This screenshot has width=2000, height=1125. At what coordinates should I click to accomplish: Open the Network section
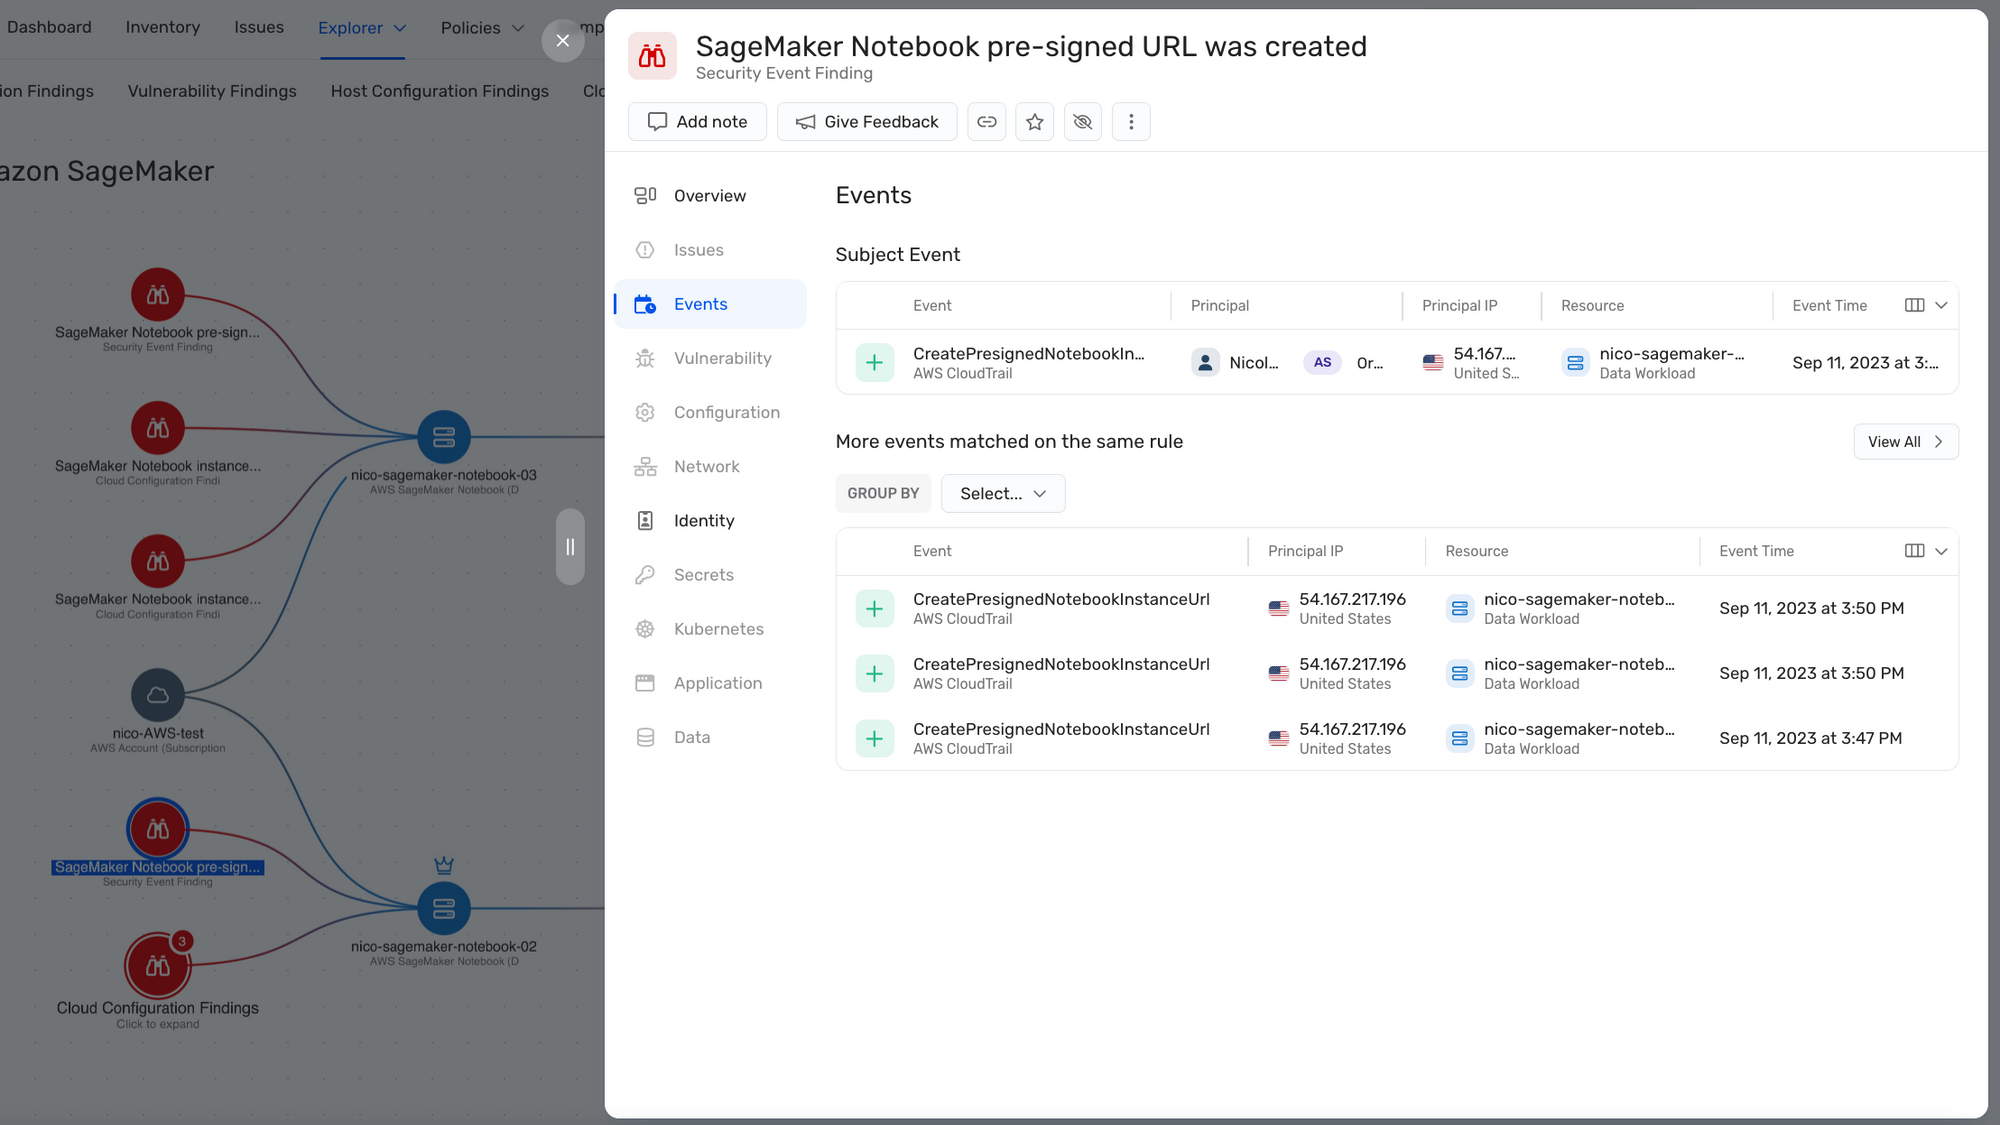pyautogui.click(x=710, y=466)
